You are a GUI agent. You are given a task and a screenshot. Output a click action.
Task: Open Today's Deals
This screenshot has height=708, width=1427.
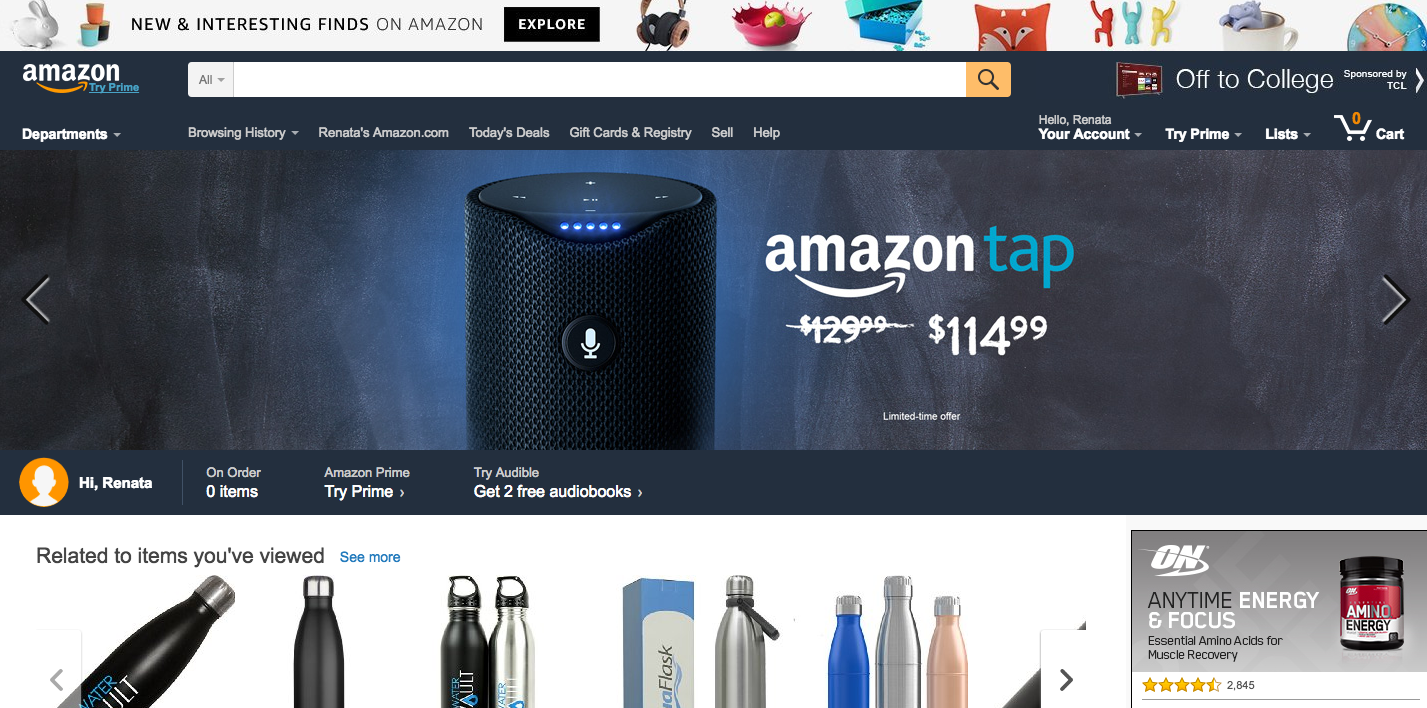coord(509,132)
